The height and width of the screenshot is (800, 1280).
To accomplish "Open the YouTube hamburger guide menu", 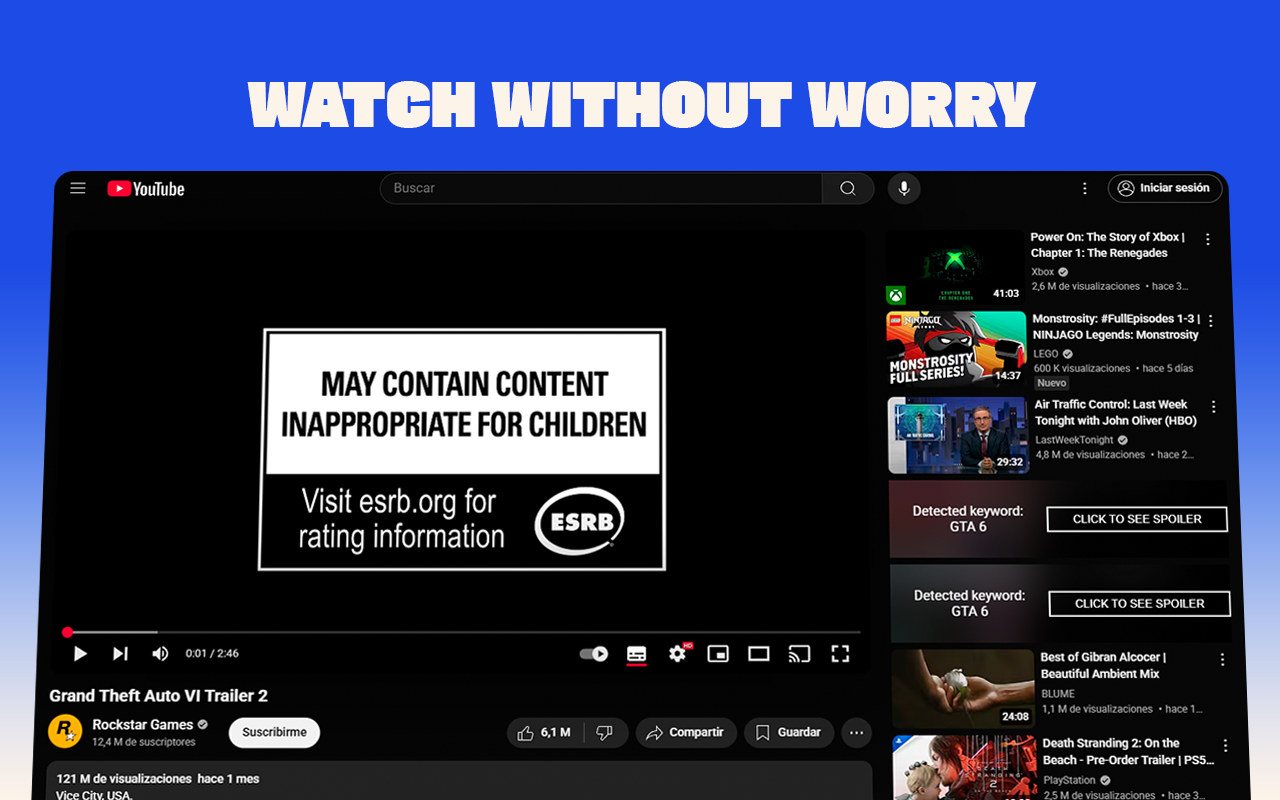I will (x=78, y=188).
